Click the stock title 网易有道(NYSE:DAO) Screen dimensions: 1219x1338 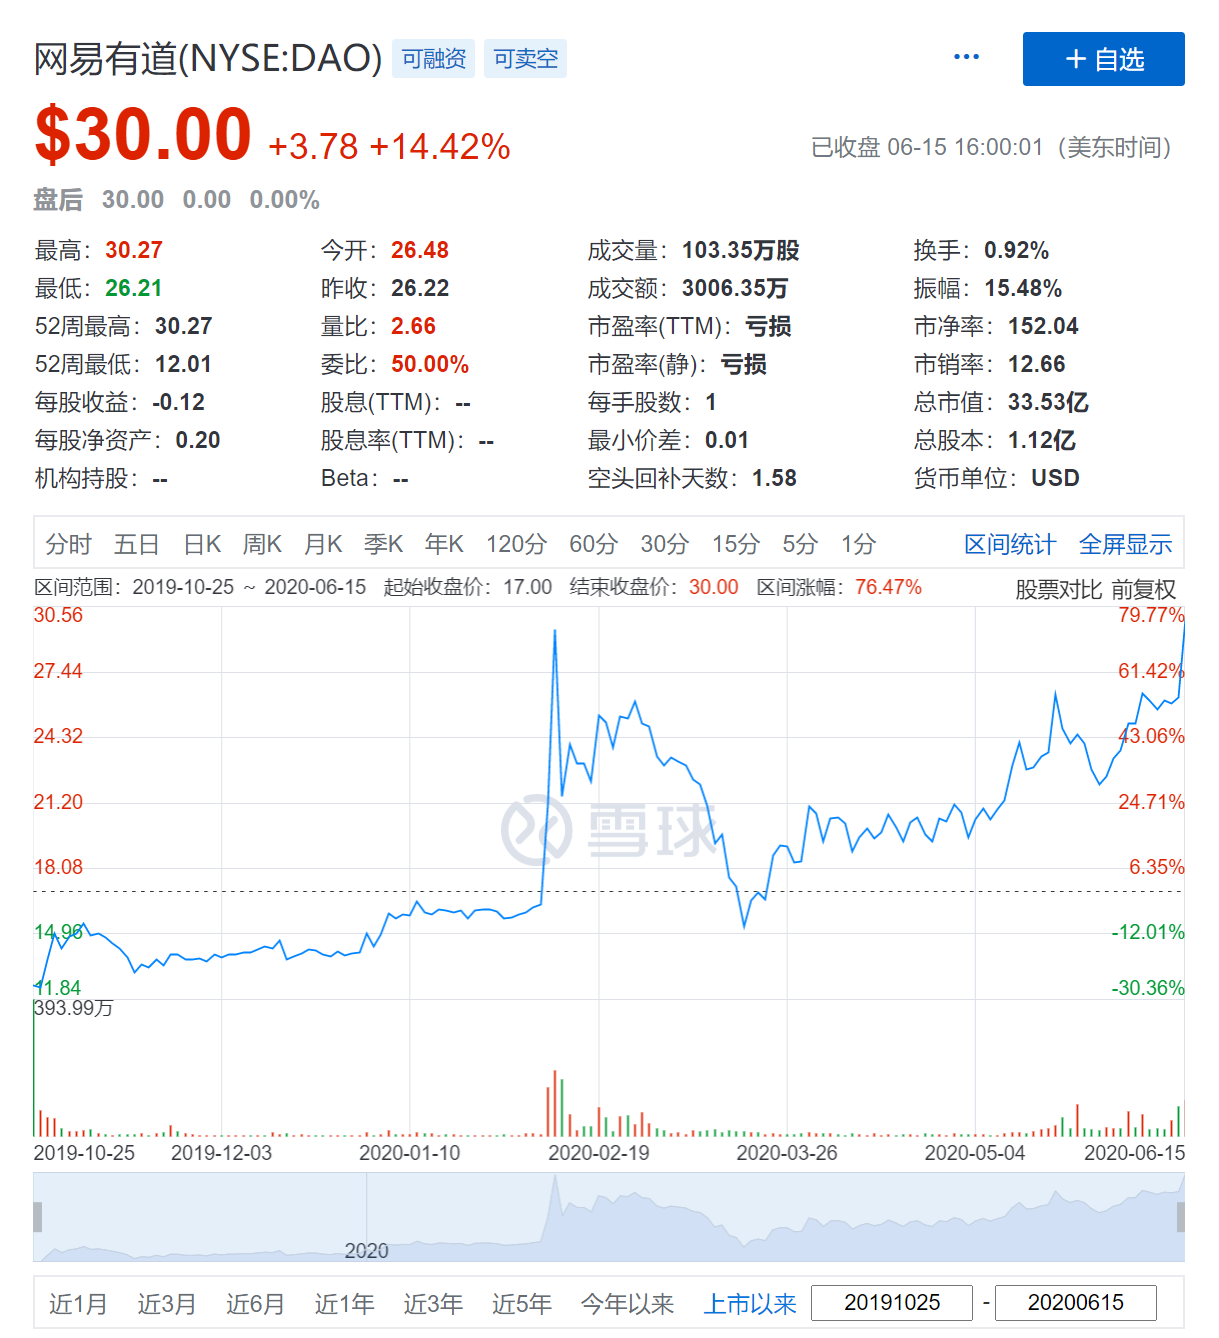[208, 59]
